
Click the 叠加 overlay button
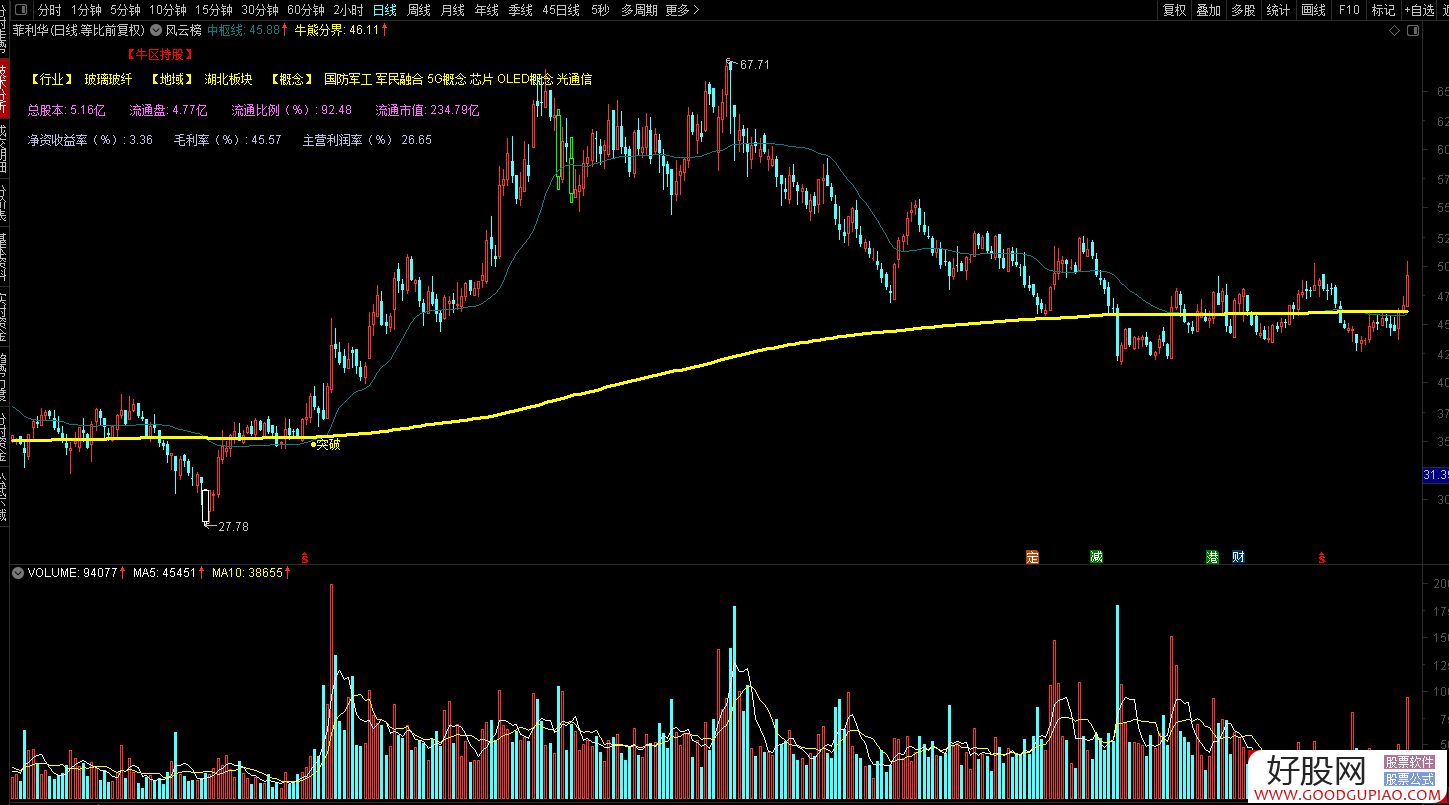click(x=1209, y=10)
